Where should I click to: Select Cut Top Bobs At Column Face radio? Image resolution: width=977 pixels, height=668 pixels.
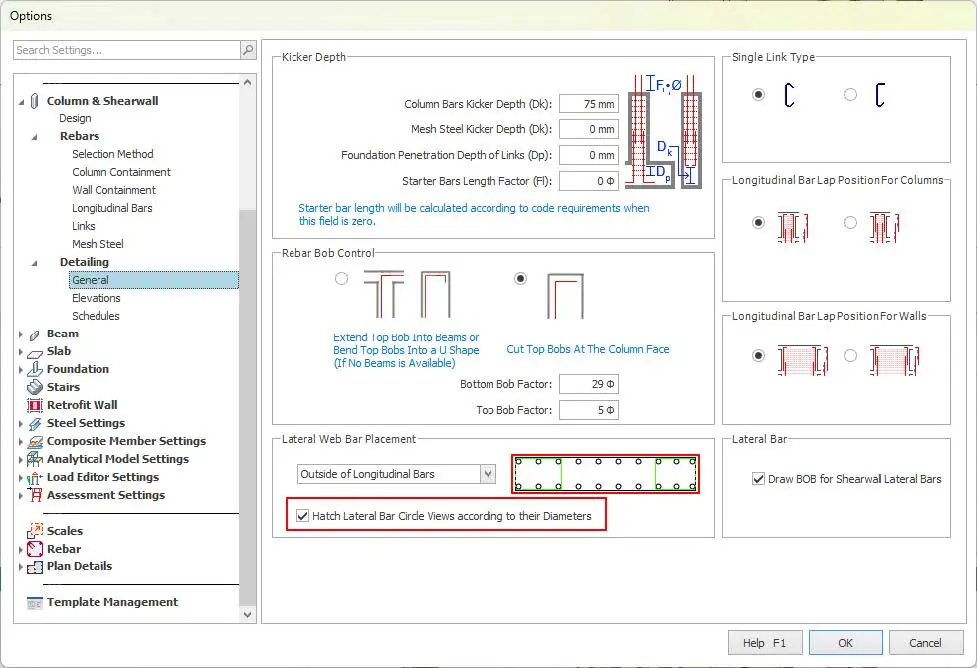(x=520, y=279)
